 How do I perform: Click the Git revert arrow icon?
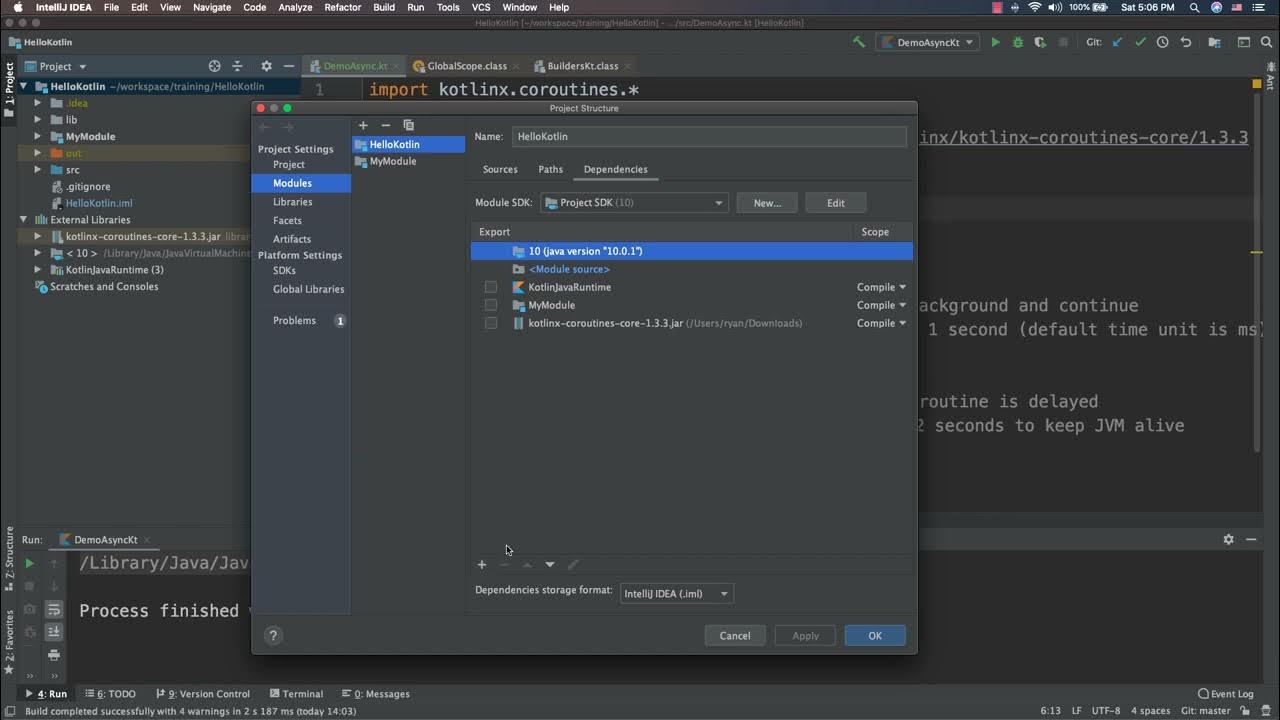click(x=1186, y=42)
